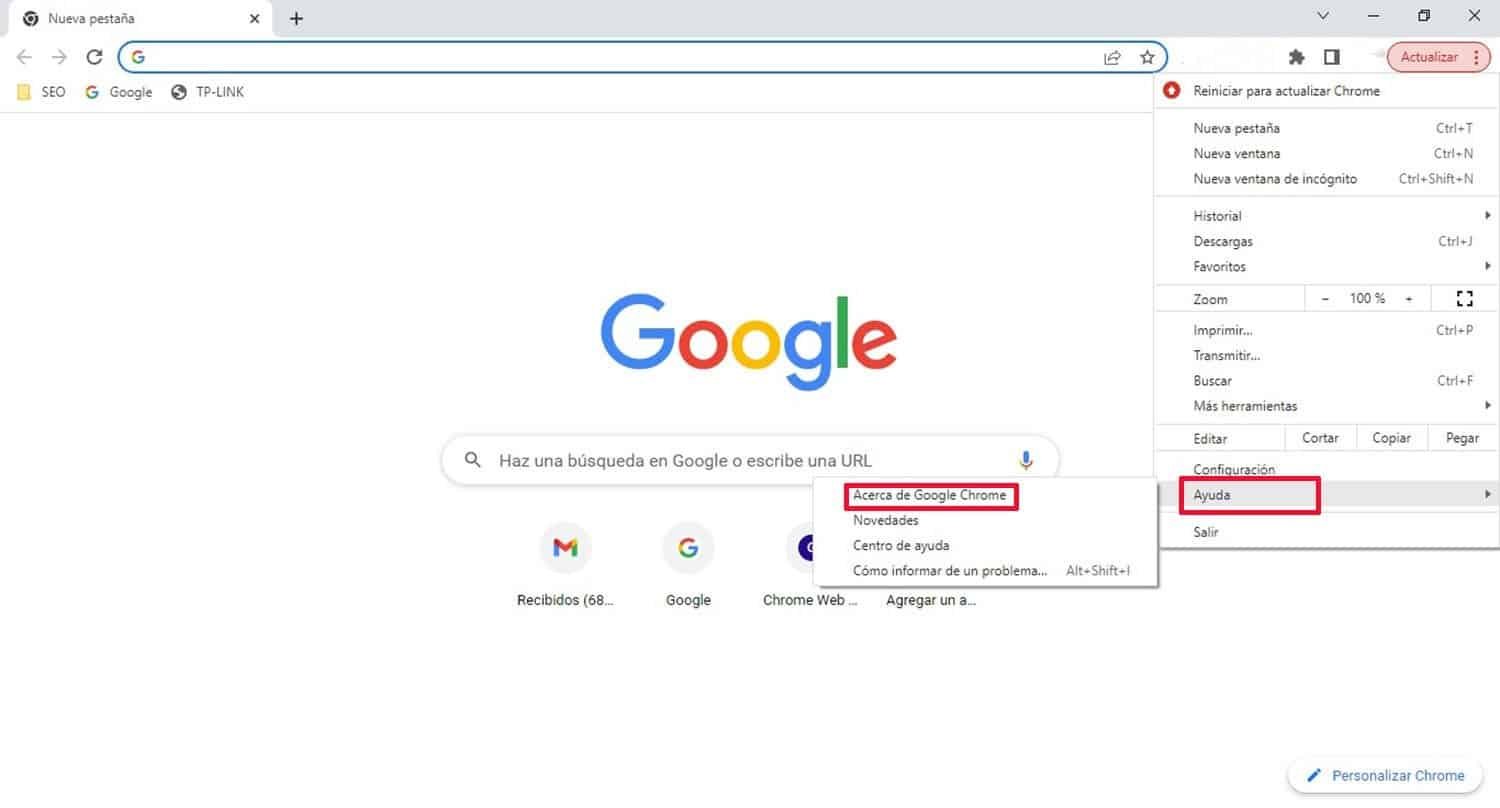The height and width of the screenshot is (808, 1500).
Task: Open the TP-LINK bookmark
Action: [x=208, y=92]
